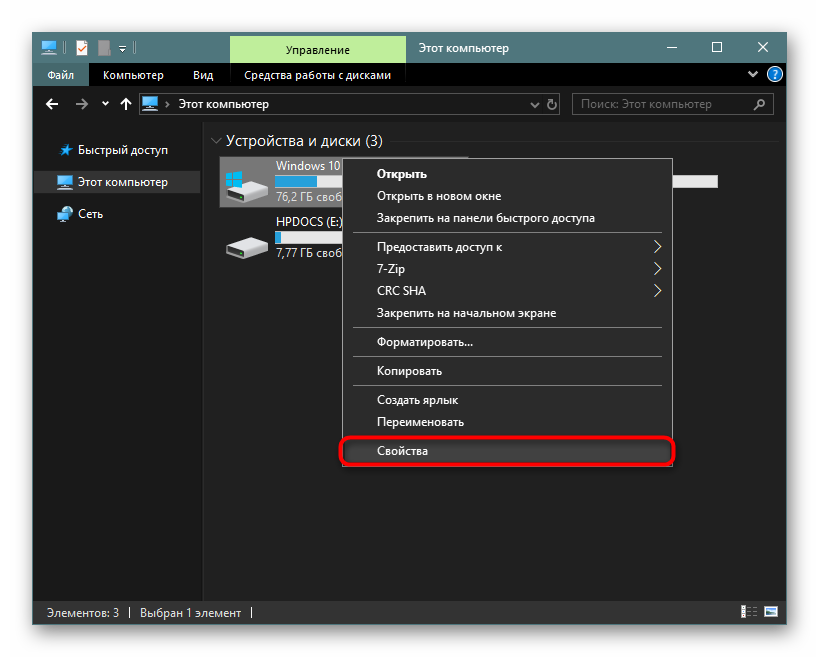Open Help with the question mark icon
Screen dimensions: 819x657
tap(774, 74)
